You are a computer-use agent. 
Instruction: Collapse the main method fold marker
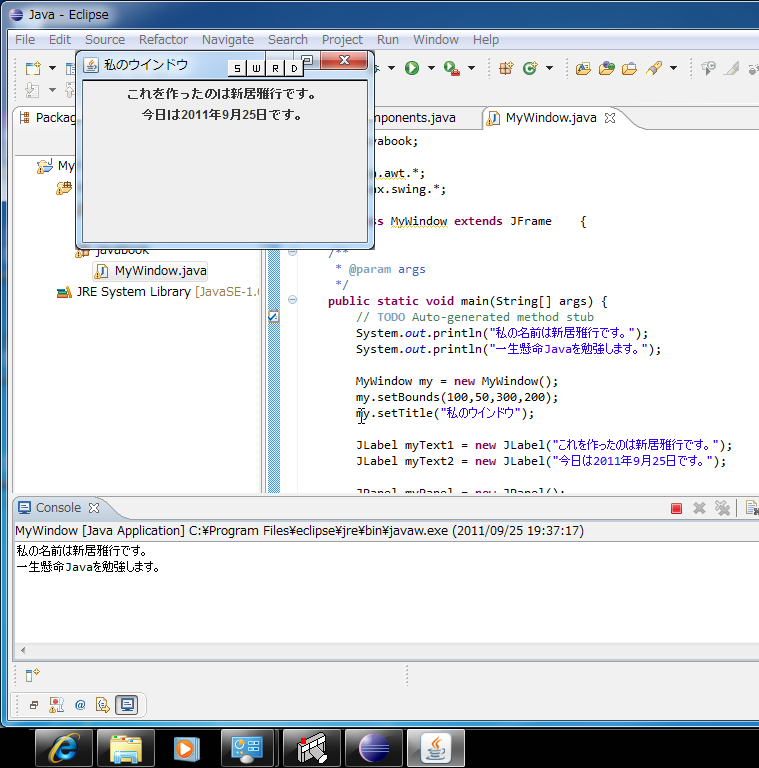click(x=292, y=300)
